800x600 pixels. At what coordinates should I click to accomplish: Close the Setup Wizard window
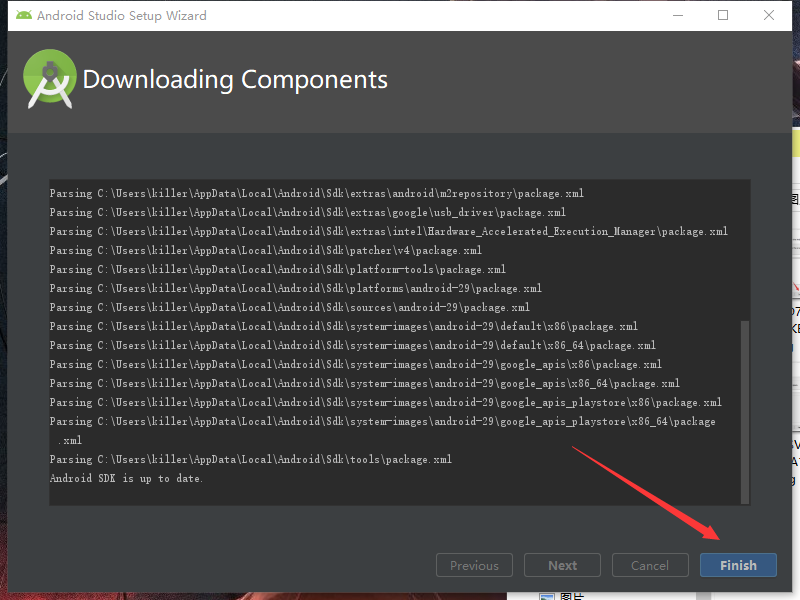coord(769,15)
